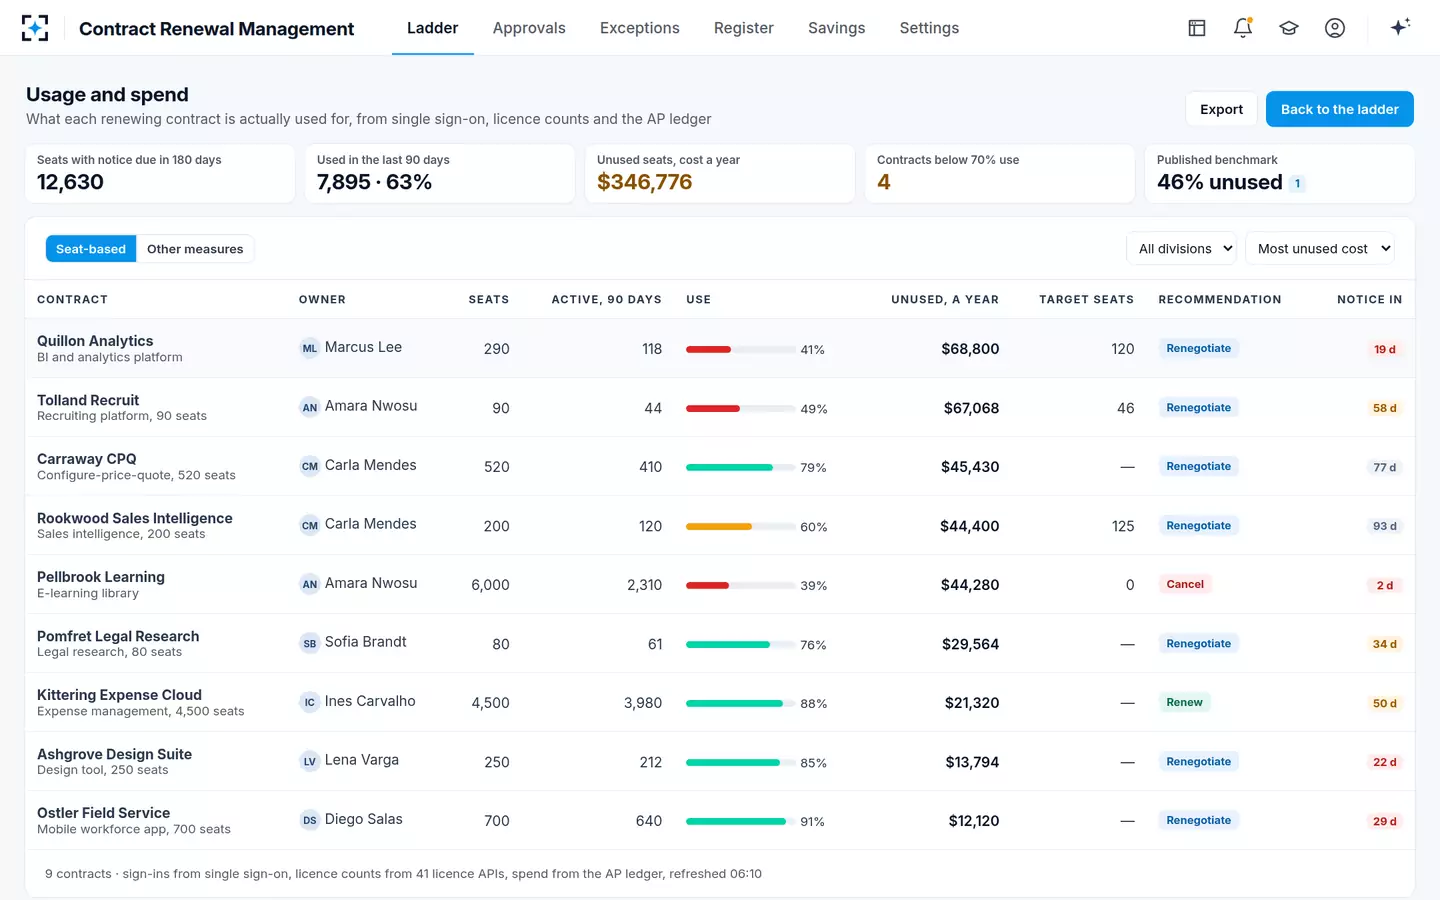Click the Renew recommendation for Kittering Expense Cloud
The image size is (1440, 900).
(1185, 702)
